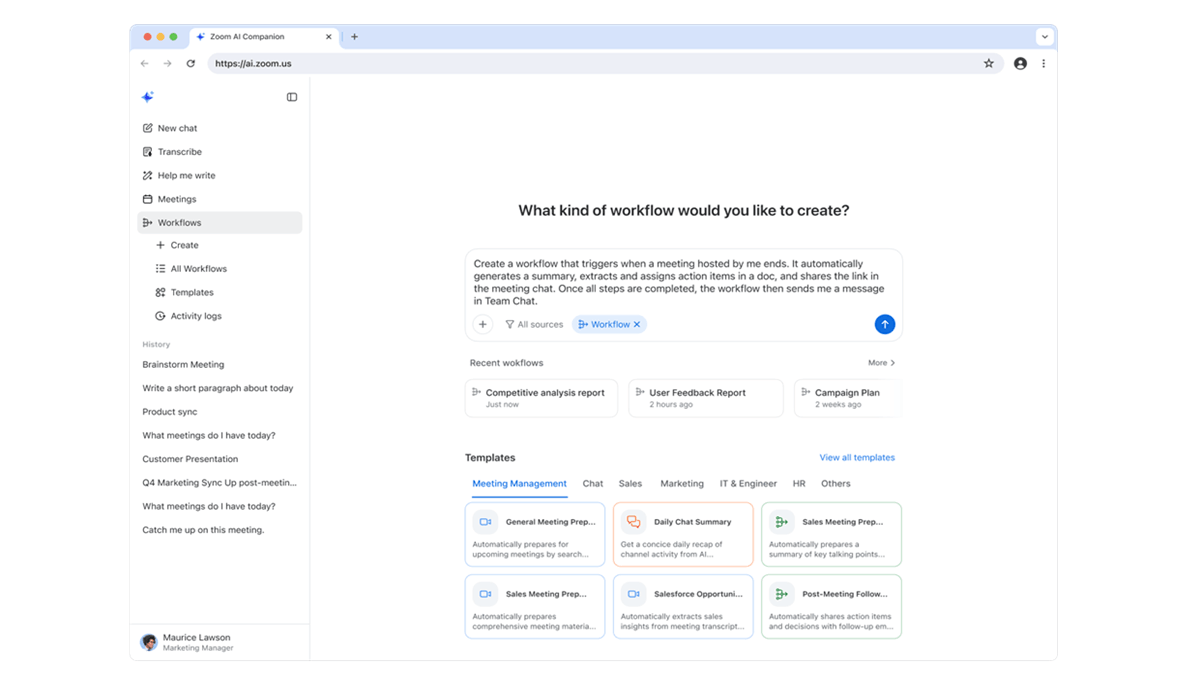Open Meetings via the calendar icon

147,199
